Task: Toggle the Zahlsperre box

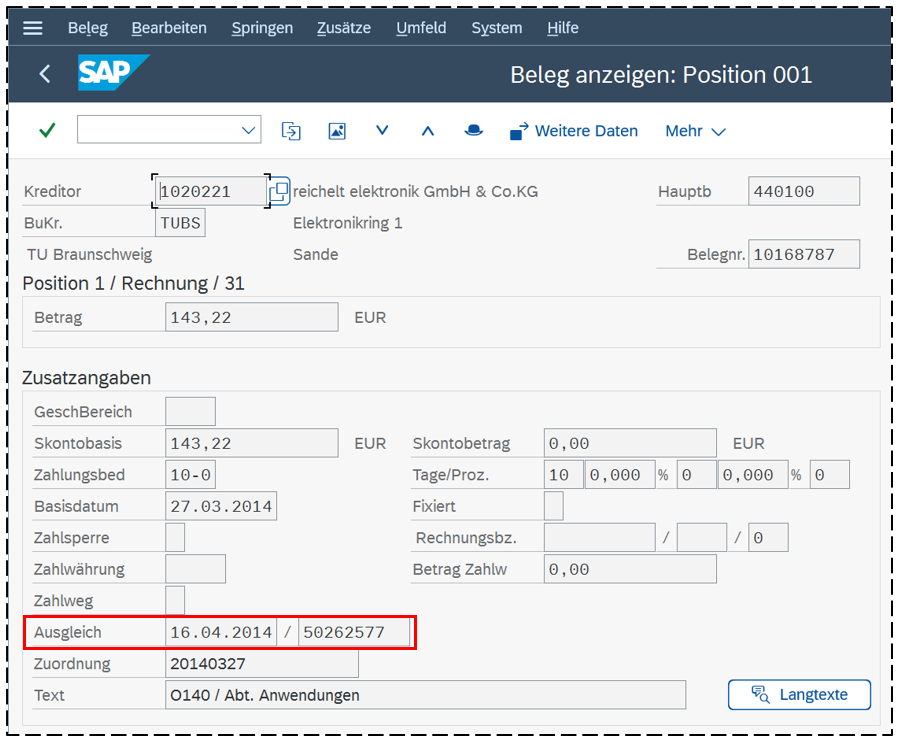Action: [x=175, y=538]
